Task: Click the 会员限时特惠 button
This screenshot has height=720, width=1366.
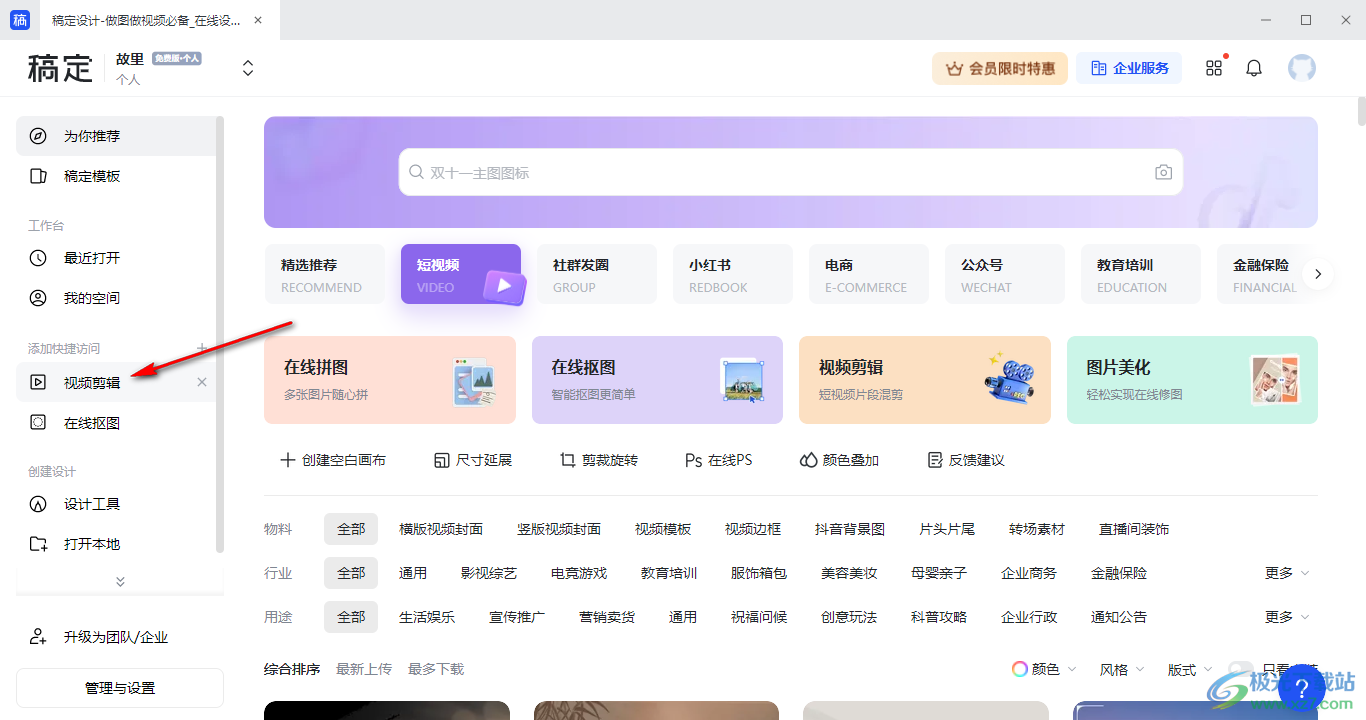Action: (x=1000, y=68)
